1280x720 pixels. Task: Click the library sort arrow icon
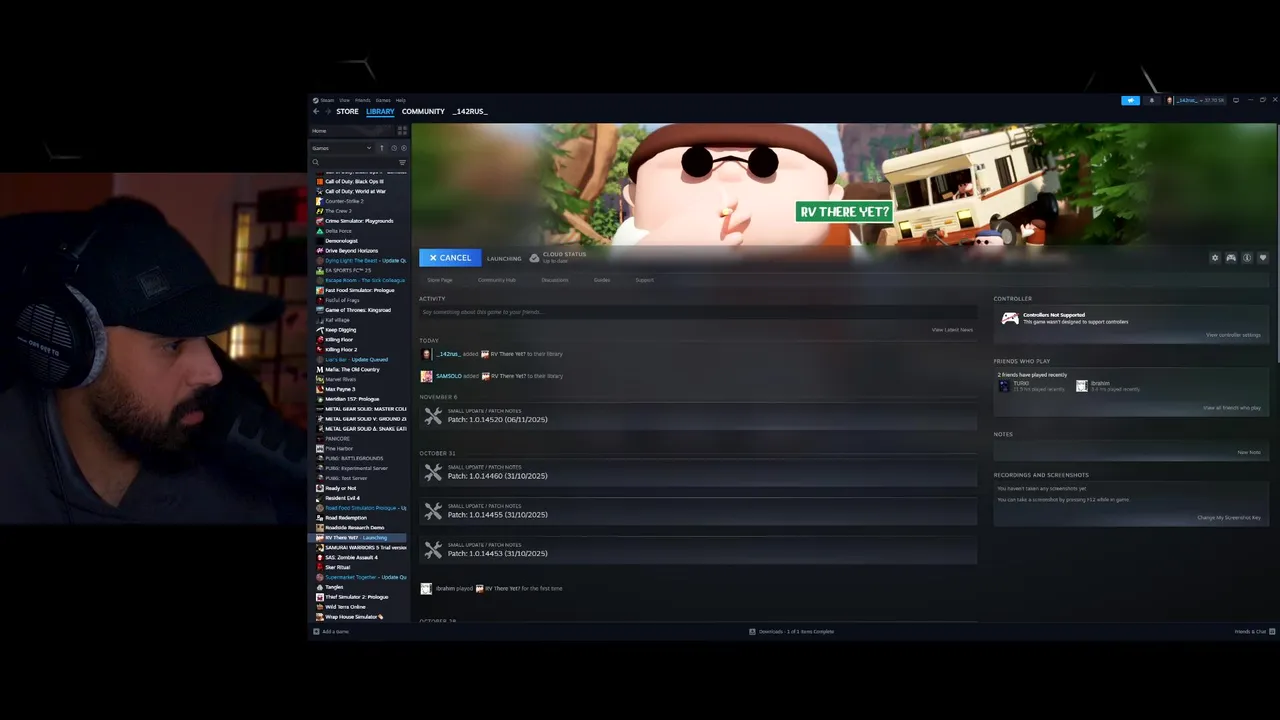click(x=381, y=148)
